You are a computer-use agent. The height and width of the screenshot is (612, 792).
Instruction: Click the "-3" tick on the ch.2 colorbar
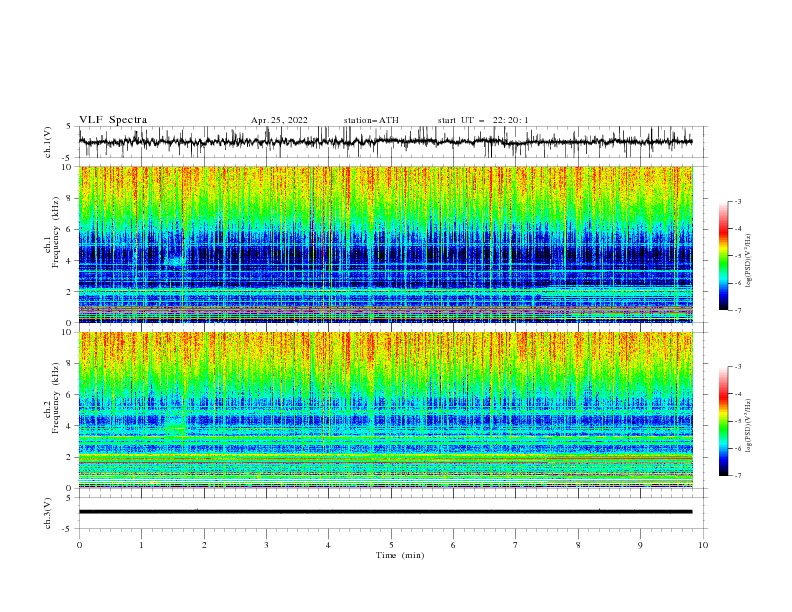point(737,367)
